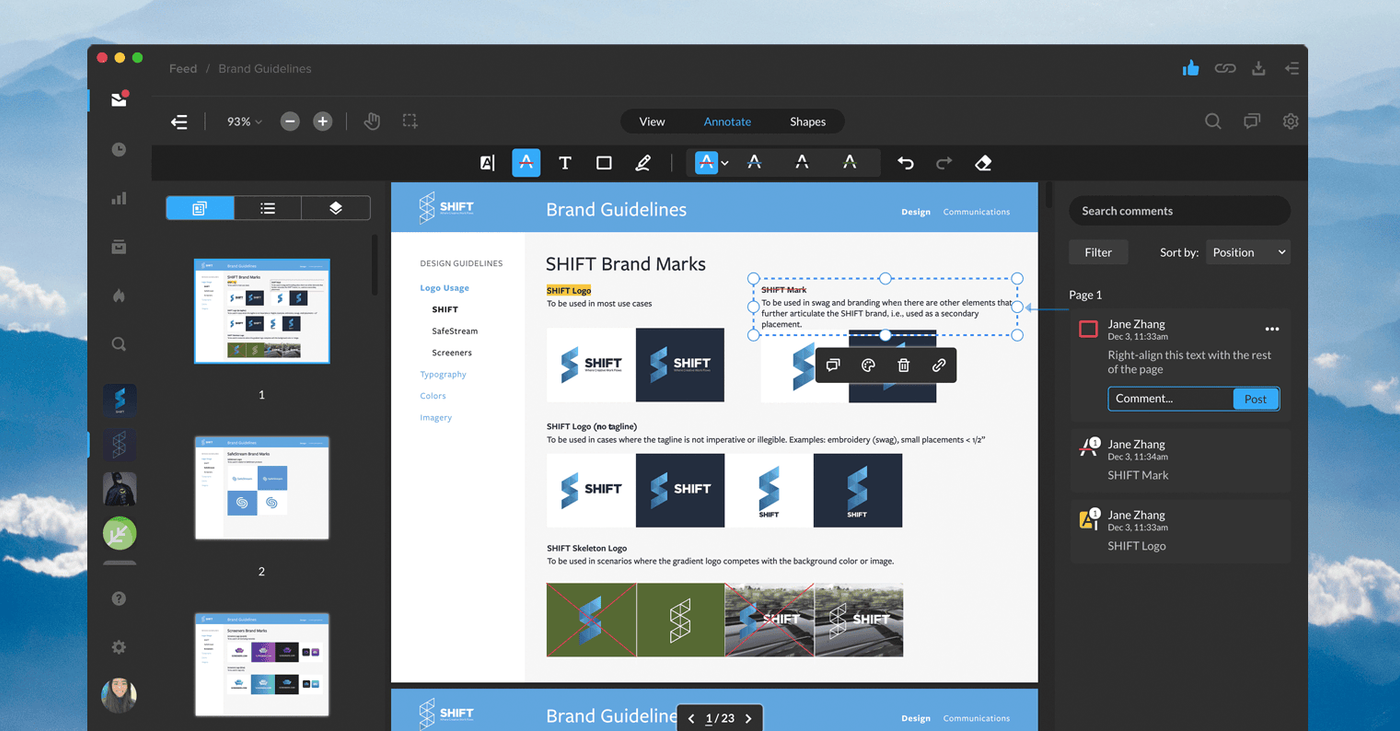Image resolution: width=1400 pixels, height=731 pixels.
Task: Select the freehand pen tool
Action: (x=643, y=163)
